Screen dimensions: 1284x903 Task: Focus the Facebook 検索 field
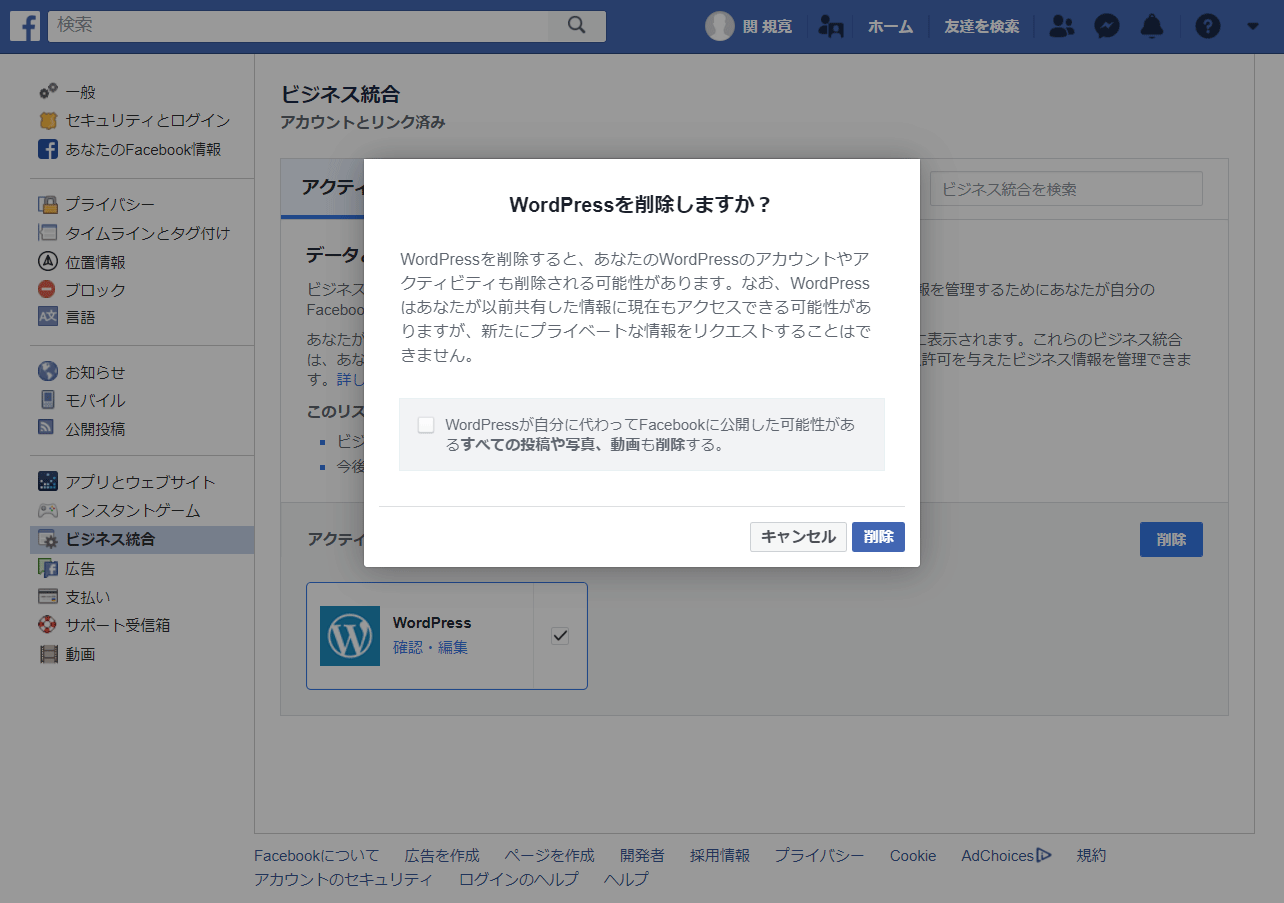(298, 26)
